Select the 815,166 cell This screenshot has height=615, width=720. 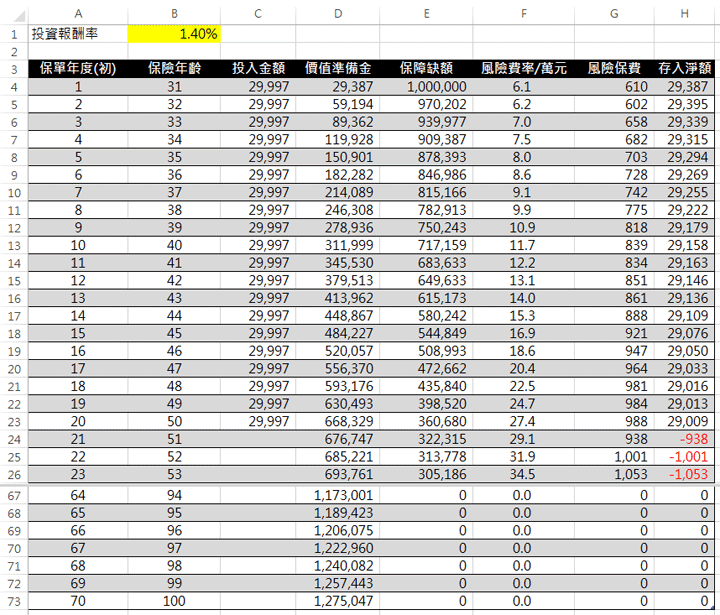426,192
